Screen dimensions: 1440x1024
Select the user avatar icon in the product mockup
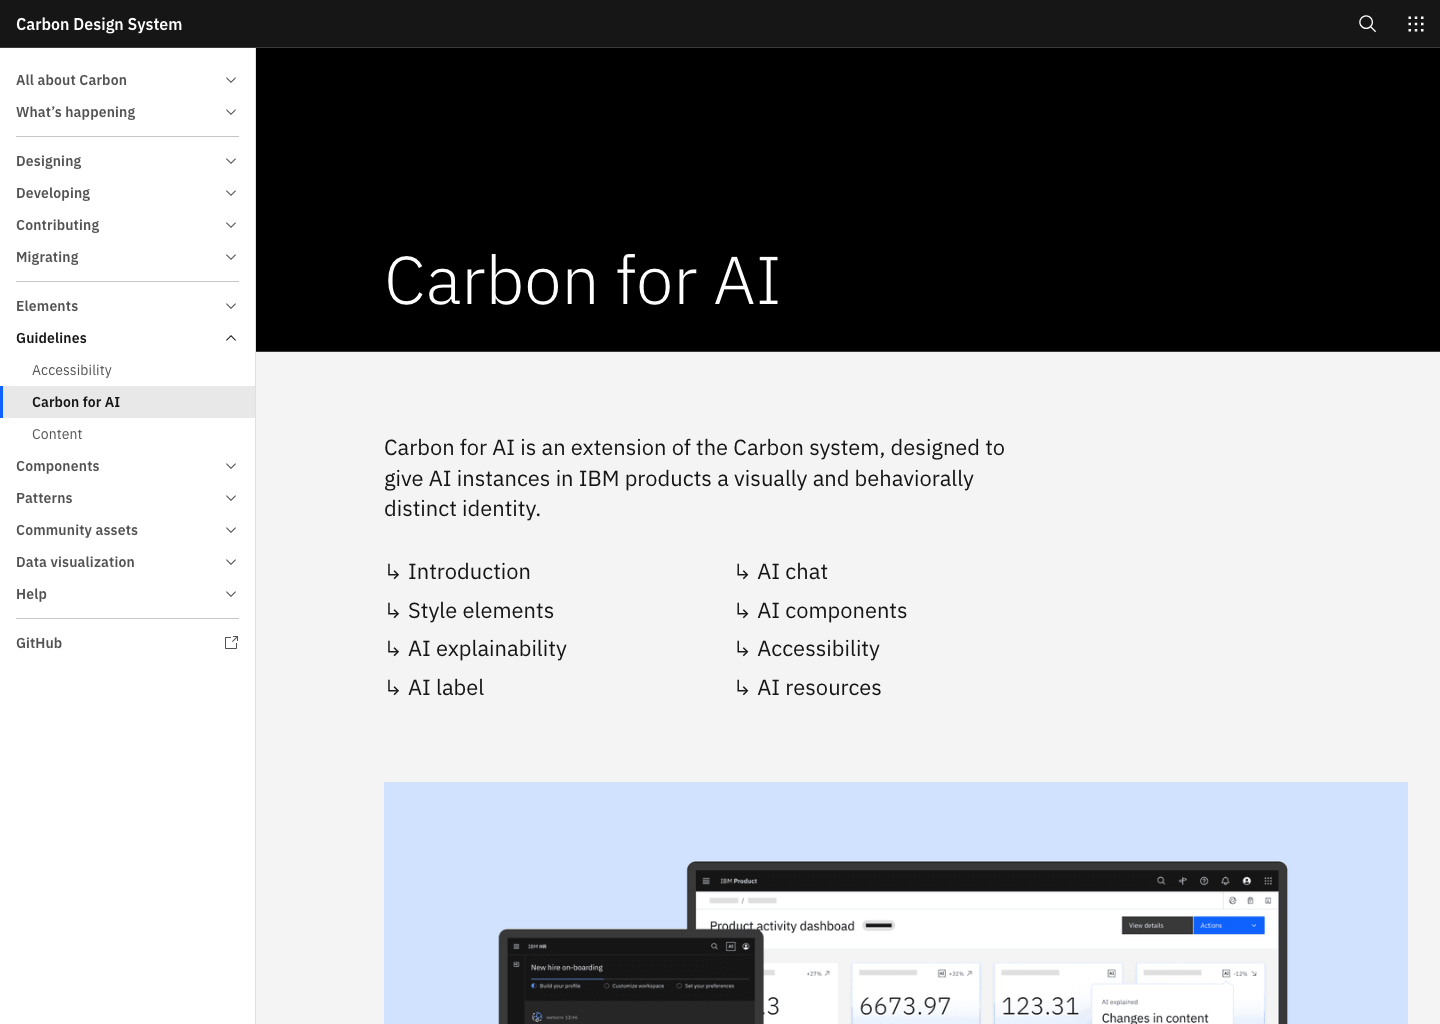[1247, 881]
